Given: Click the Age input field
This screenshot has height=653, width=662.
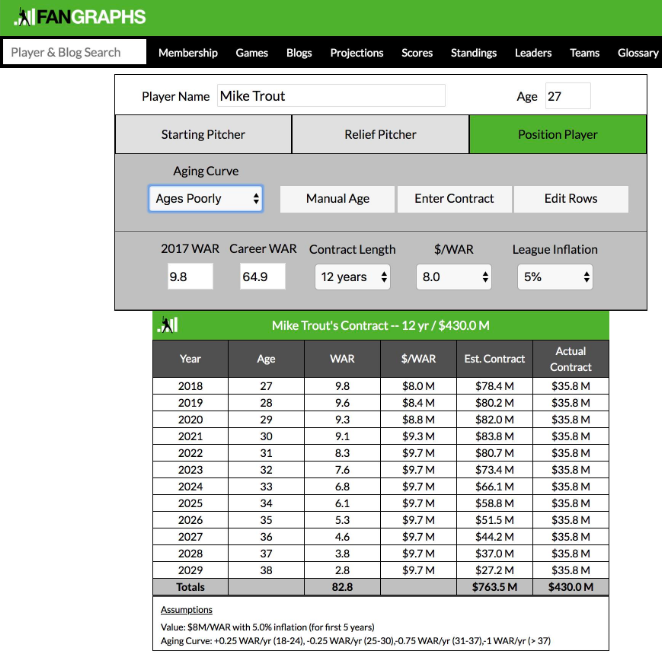Looking at the screenshot, I should click(568, 96).
